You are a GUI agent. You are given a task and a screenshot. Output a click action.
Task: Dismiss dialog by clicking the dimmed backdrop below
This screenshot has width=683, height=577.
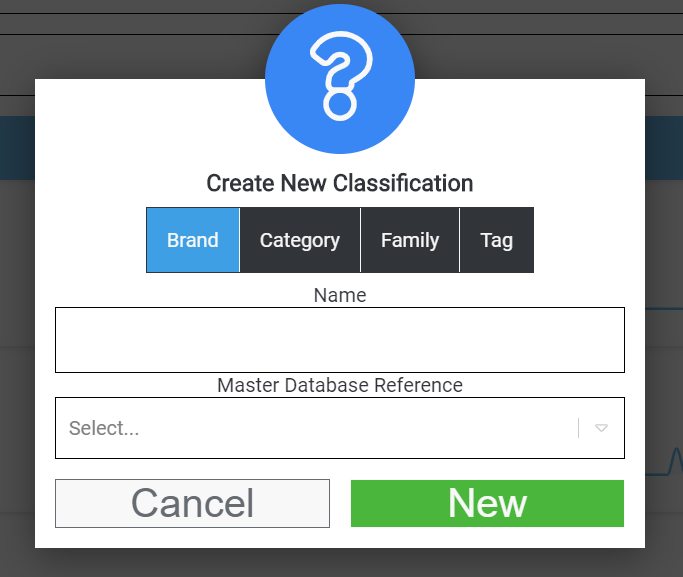tap(340, 563)
